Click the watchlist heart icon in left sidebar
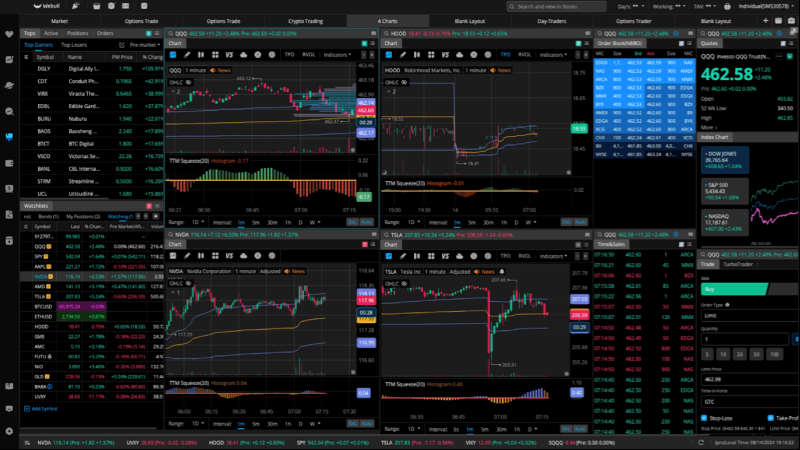The image size is (800, 450). point(9,34)
